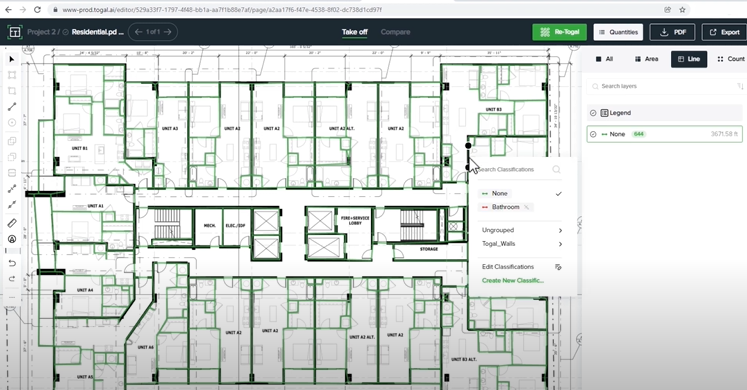Click the FIRE+SERVICE LOBBY room label

point(355,220)
